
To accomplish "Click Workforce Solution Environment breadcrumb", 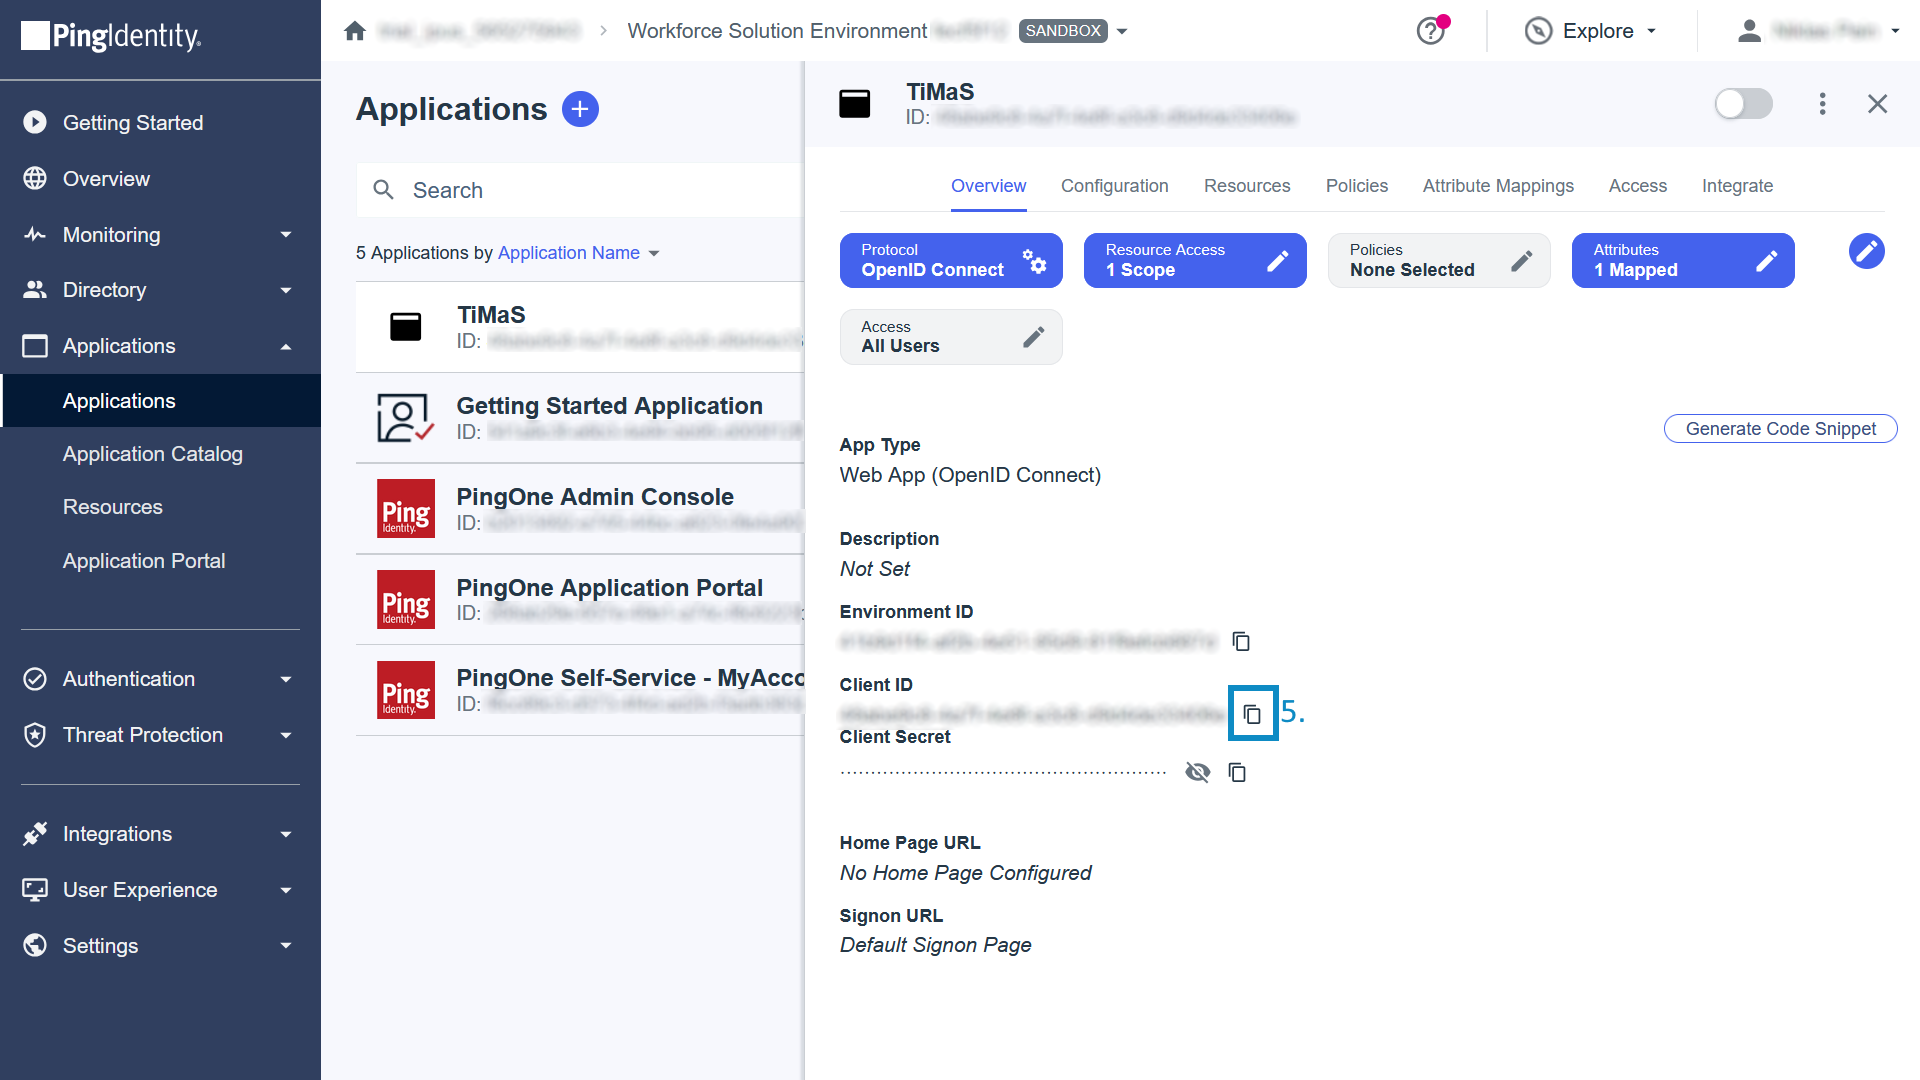I will coord(777,31).
